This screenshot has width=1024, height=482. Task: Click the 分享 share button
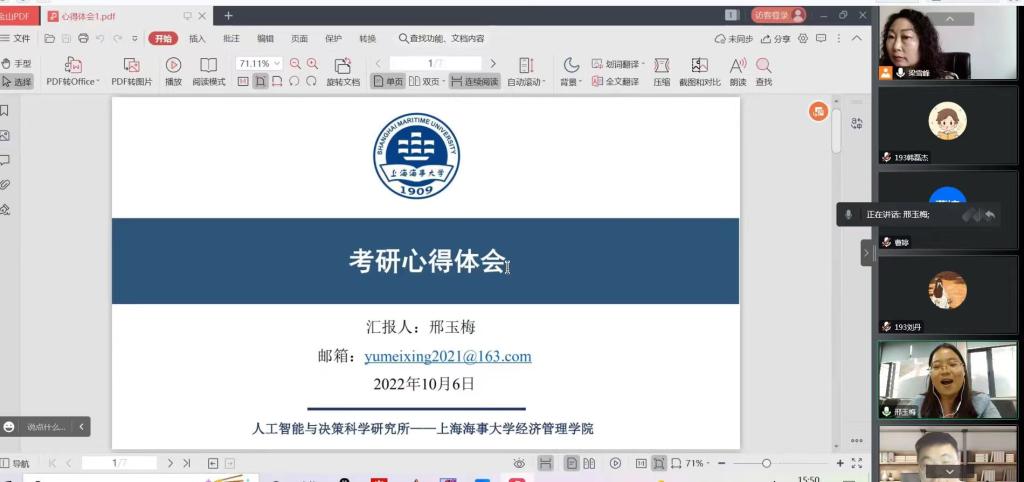776,39
